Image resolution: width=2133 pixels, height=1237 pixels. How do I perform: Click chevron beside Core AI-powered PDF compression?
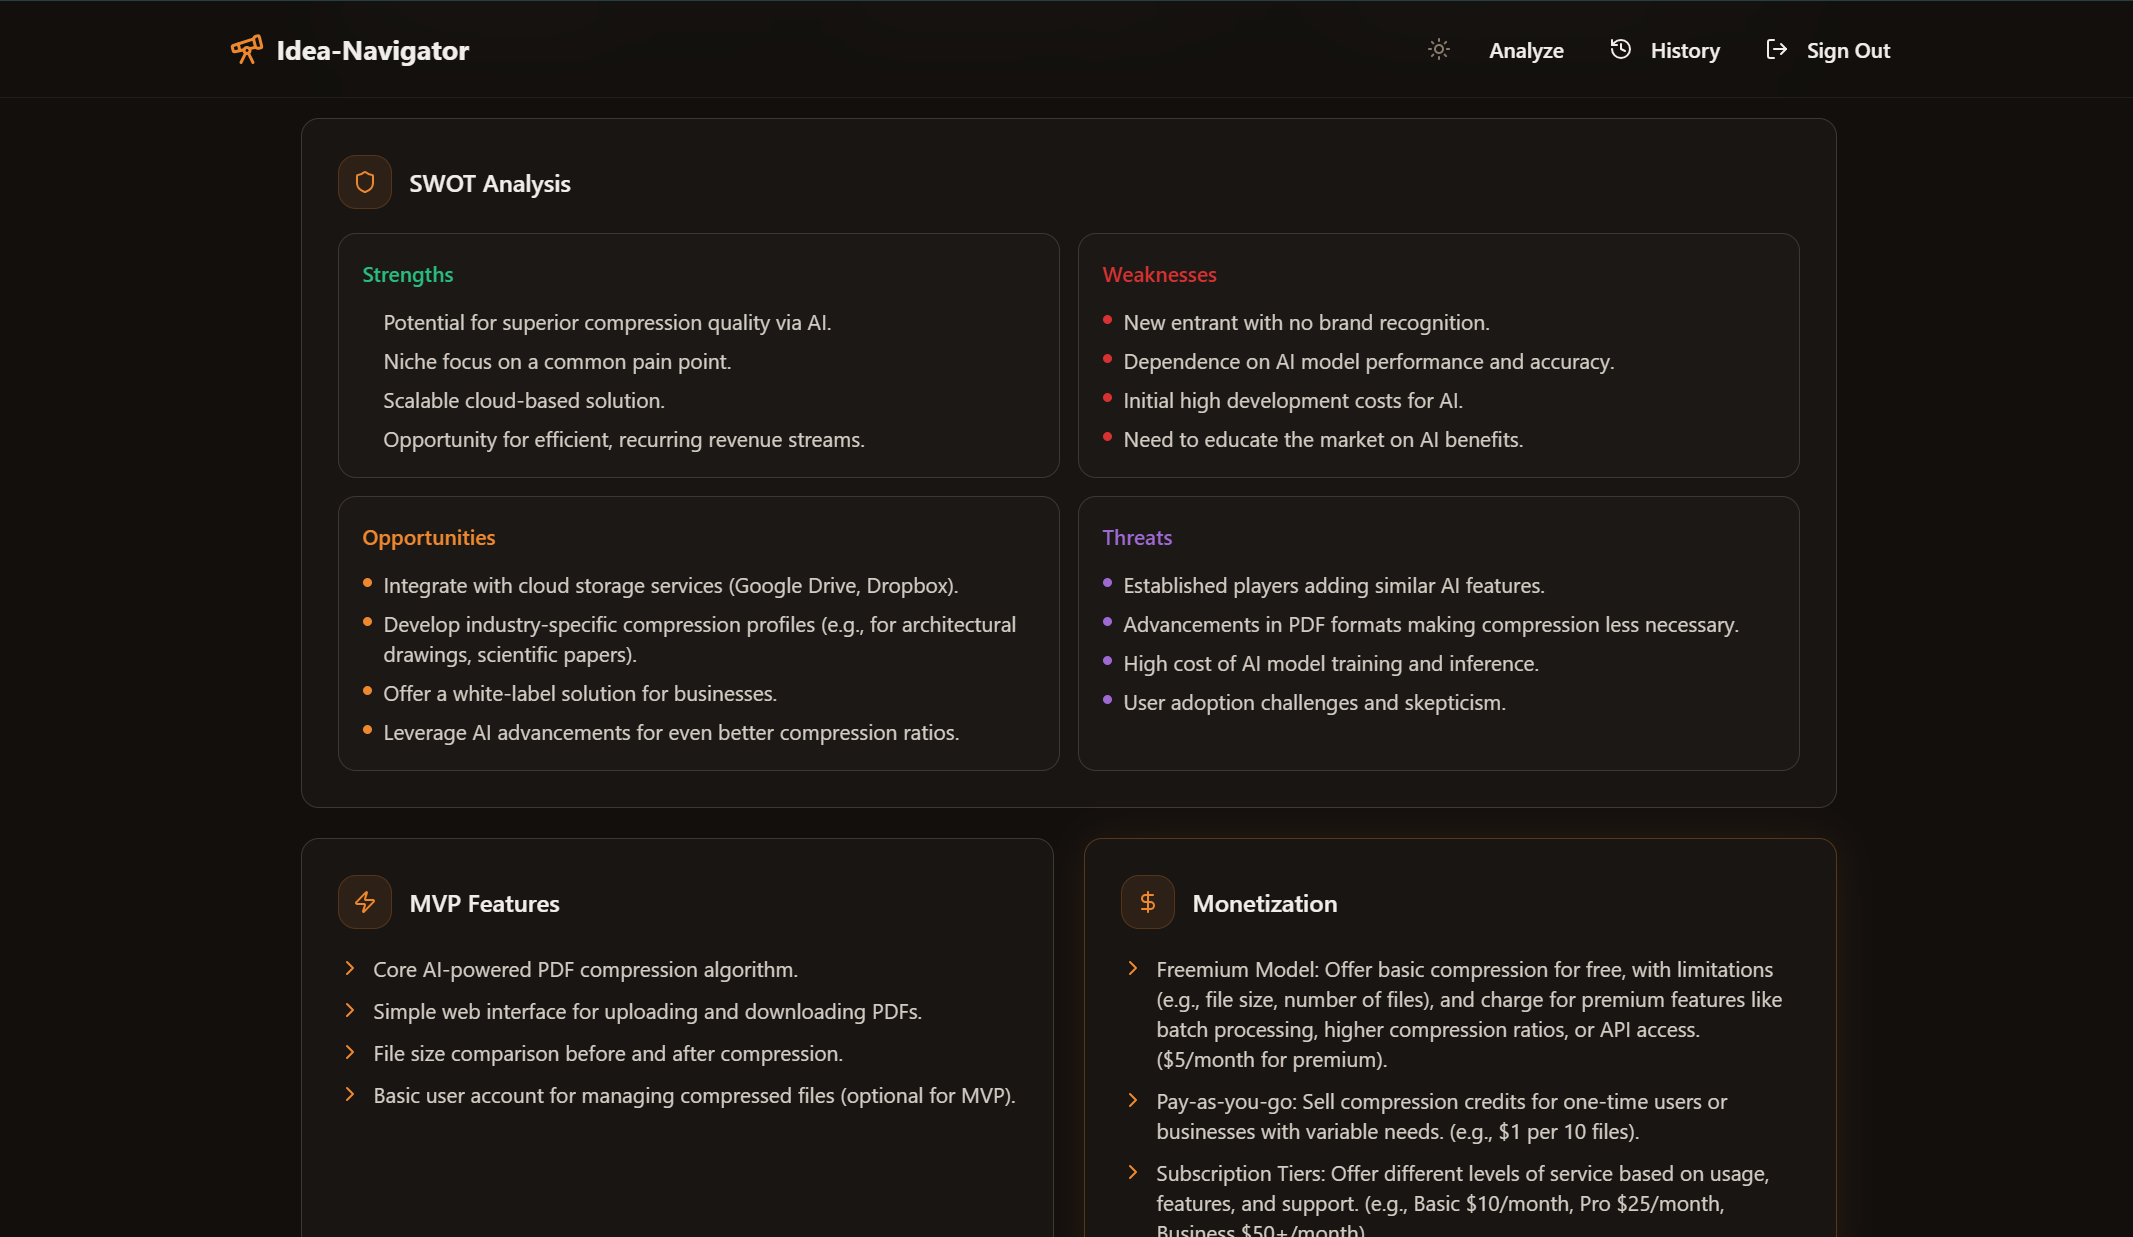point(350,968)
